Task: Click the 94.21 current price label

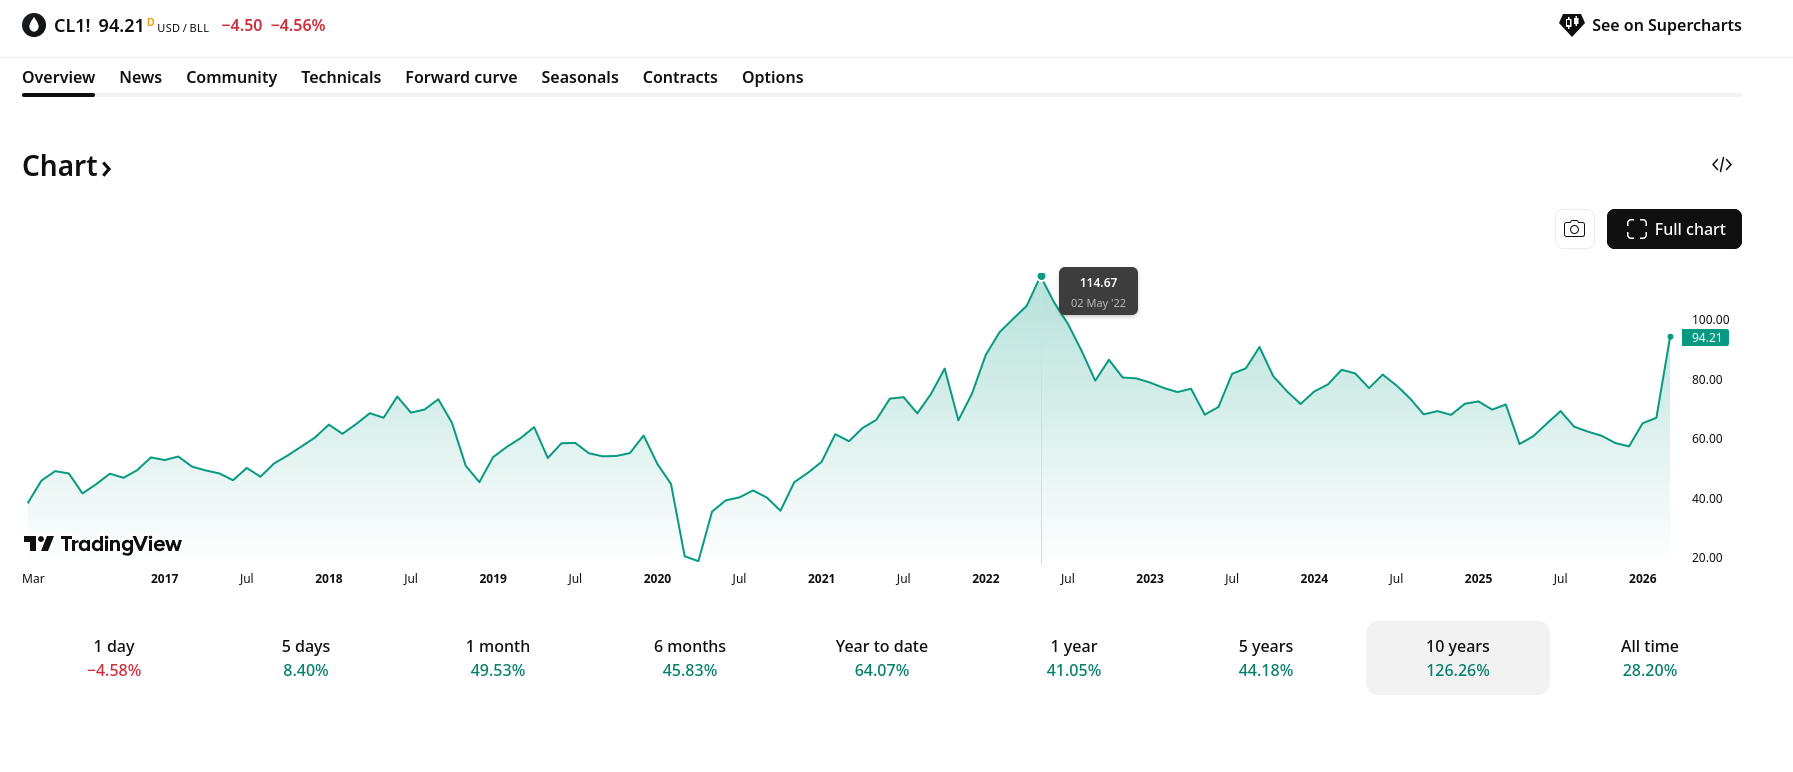Action: click(1706, 338)
